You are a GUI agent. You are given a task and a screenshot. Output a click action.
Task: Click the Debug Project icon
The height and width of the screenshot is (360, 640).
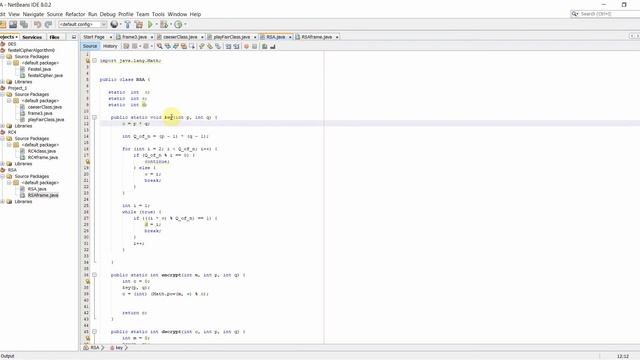click(x=164, y=24)
